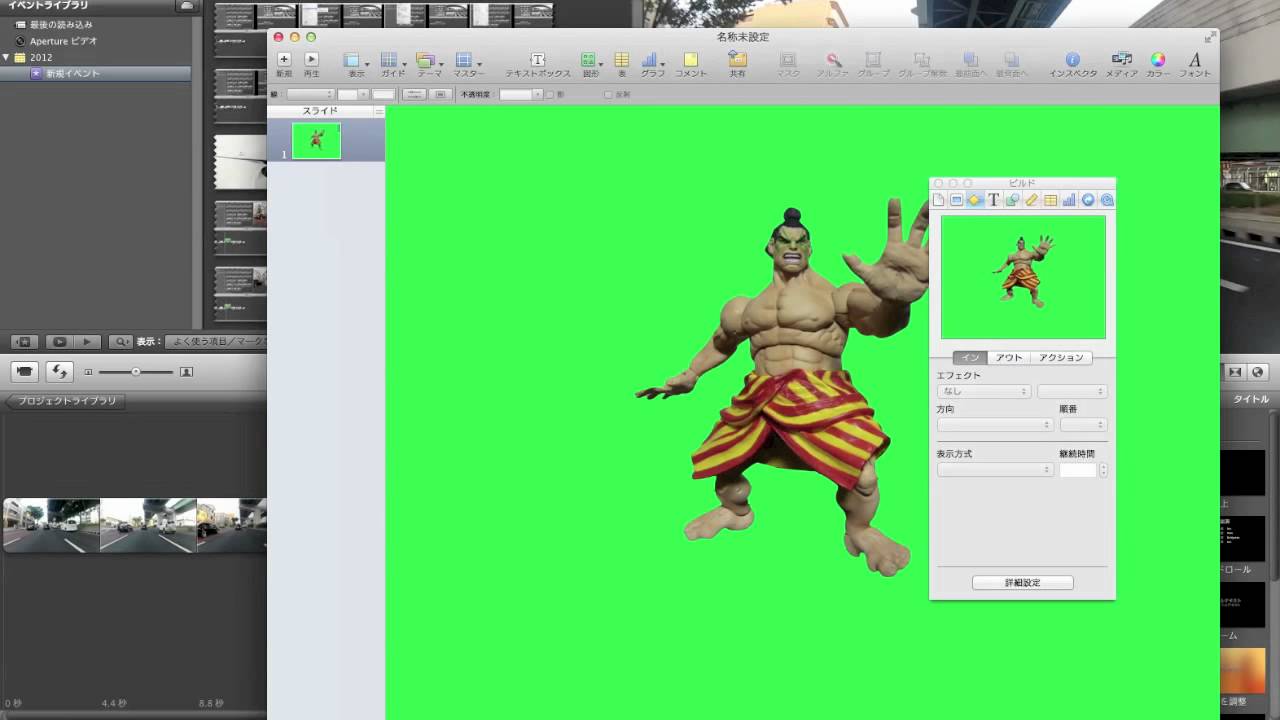This screenshot has width=1280, height=720.
Task: Open the ガイド guides dropdown
Action: [393, 65]
